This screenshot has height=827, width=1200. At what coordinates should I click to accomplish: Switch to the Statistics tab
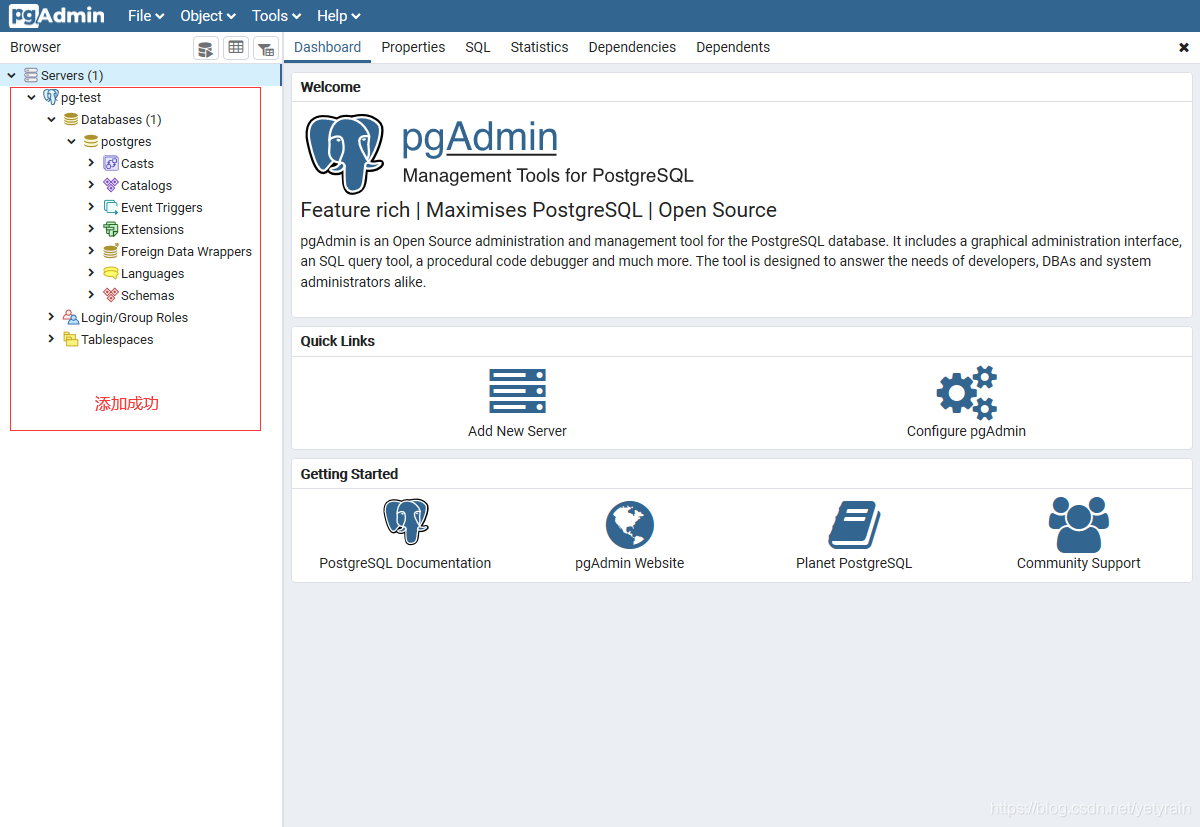539,47
